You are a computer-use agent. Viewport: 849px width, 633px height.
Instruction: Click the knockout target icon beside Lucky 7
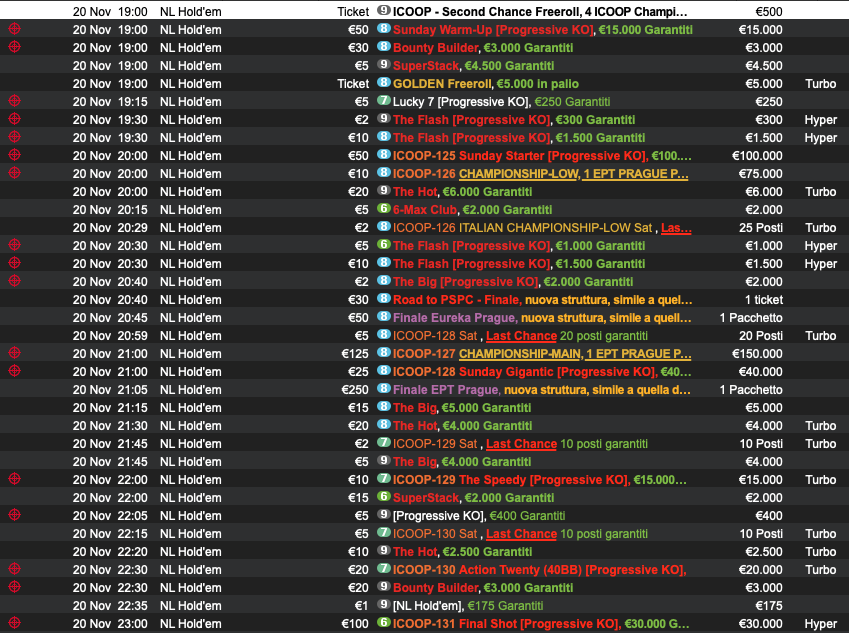(15, 101)
